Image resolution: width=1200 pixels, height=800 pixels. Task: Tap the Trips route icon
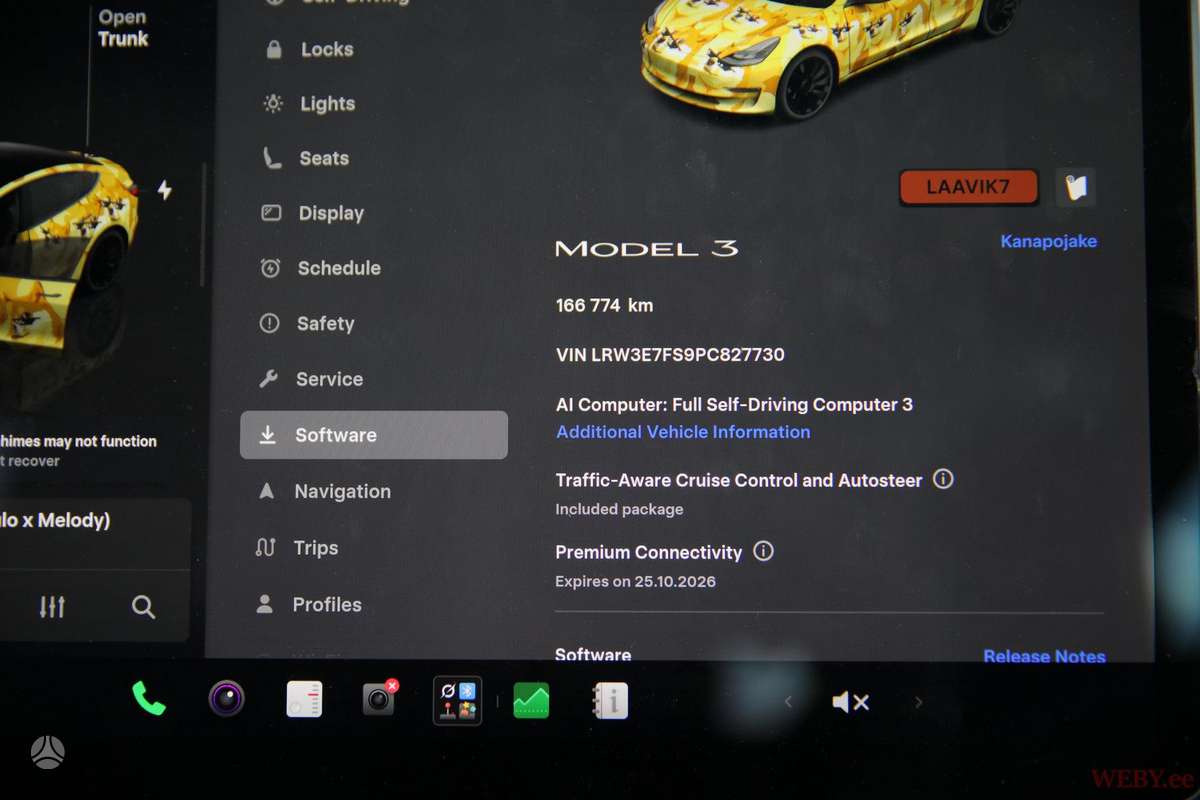click(x=265, y=548)
